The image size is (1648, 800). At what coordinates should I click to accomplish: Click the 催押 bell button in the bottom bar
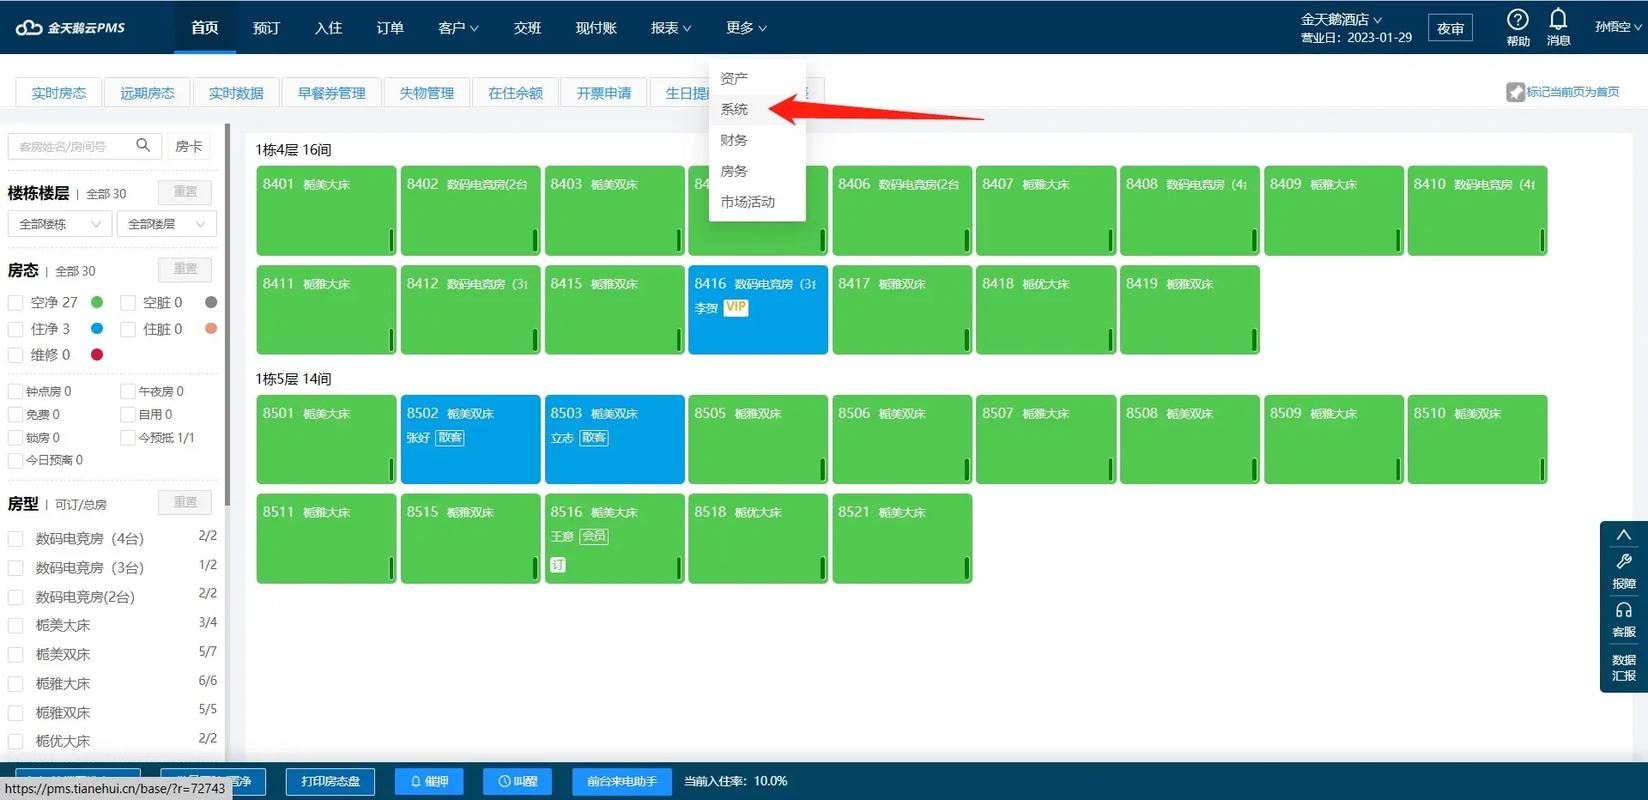click(430, 781)
